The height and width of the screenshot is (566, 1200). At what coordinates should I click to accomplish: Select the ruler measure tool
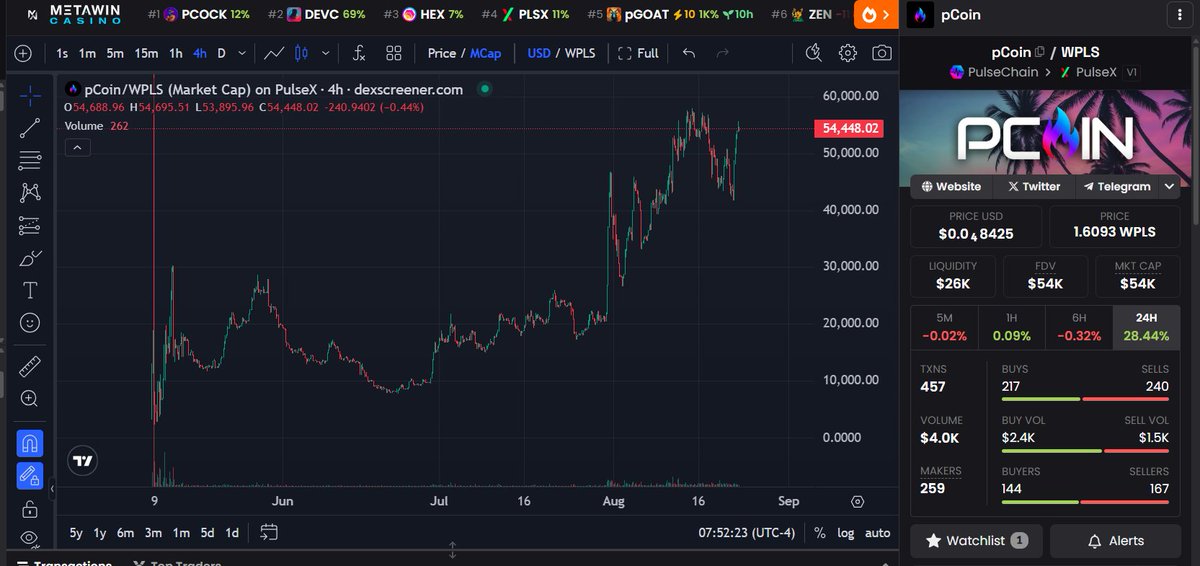(x=30, y=365)
